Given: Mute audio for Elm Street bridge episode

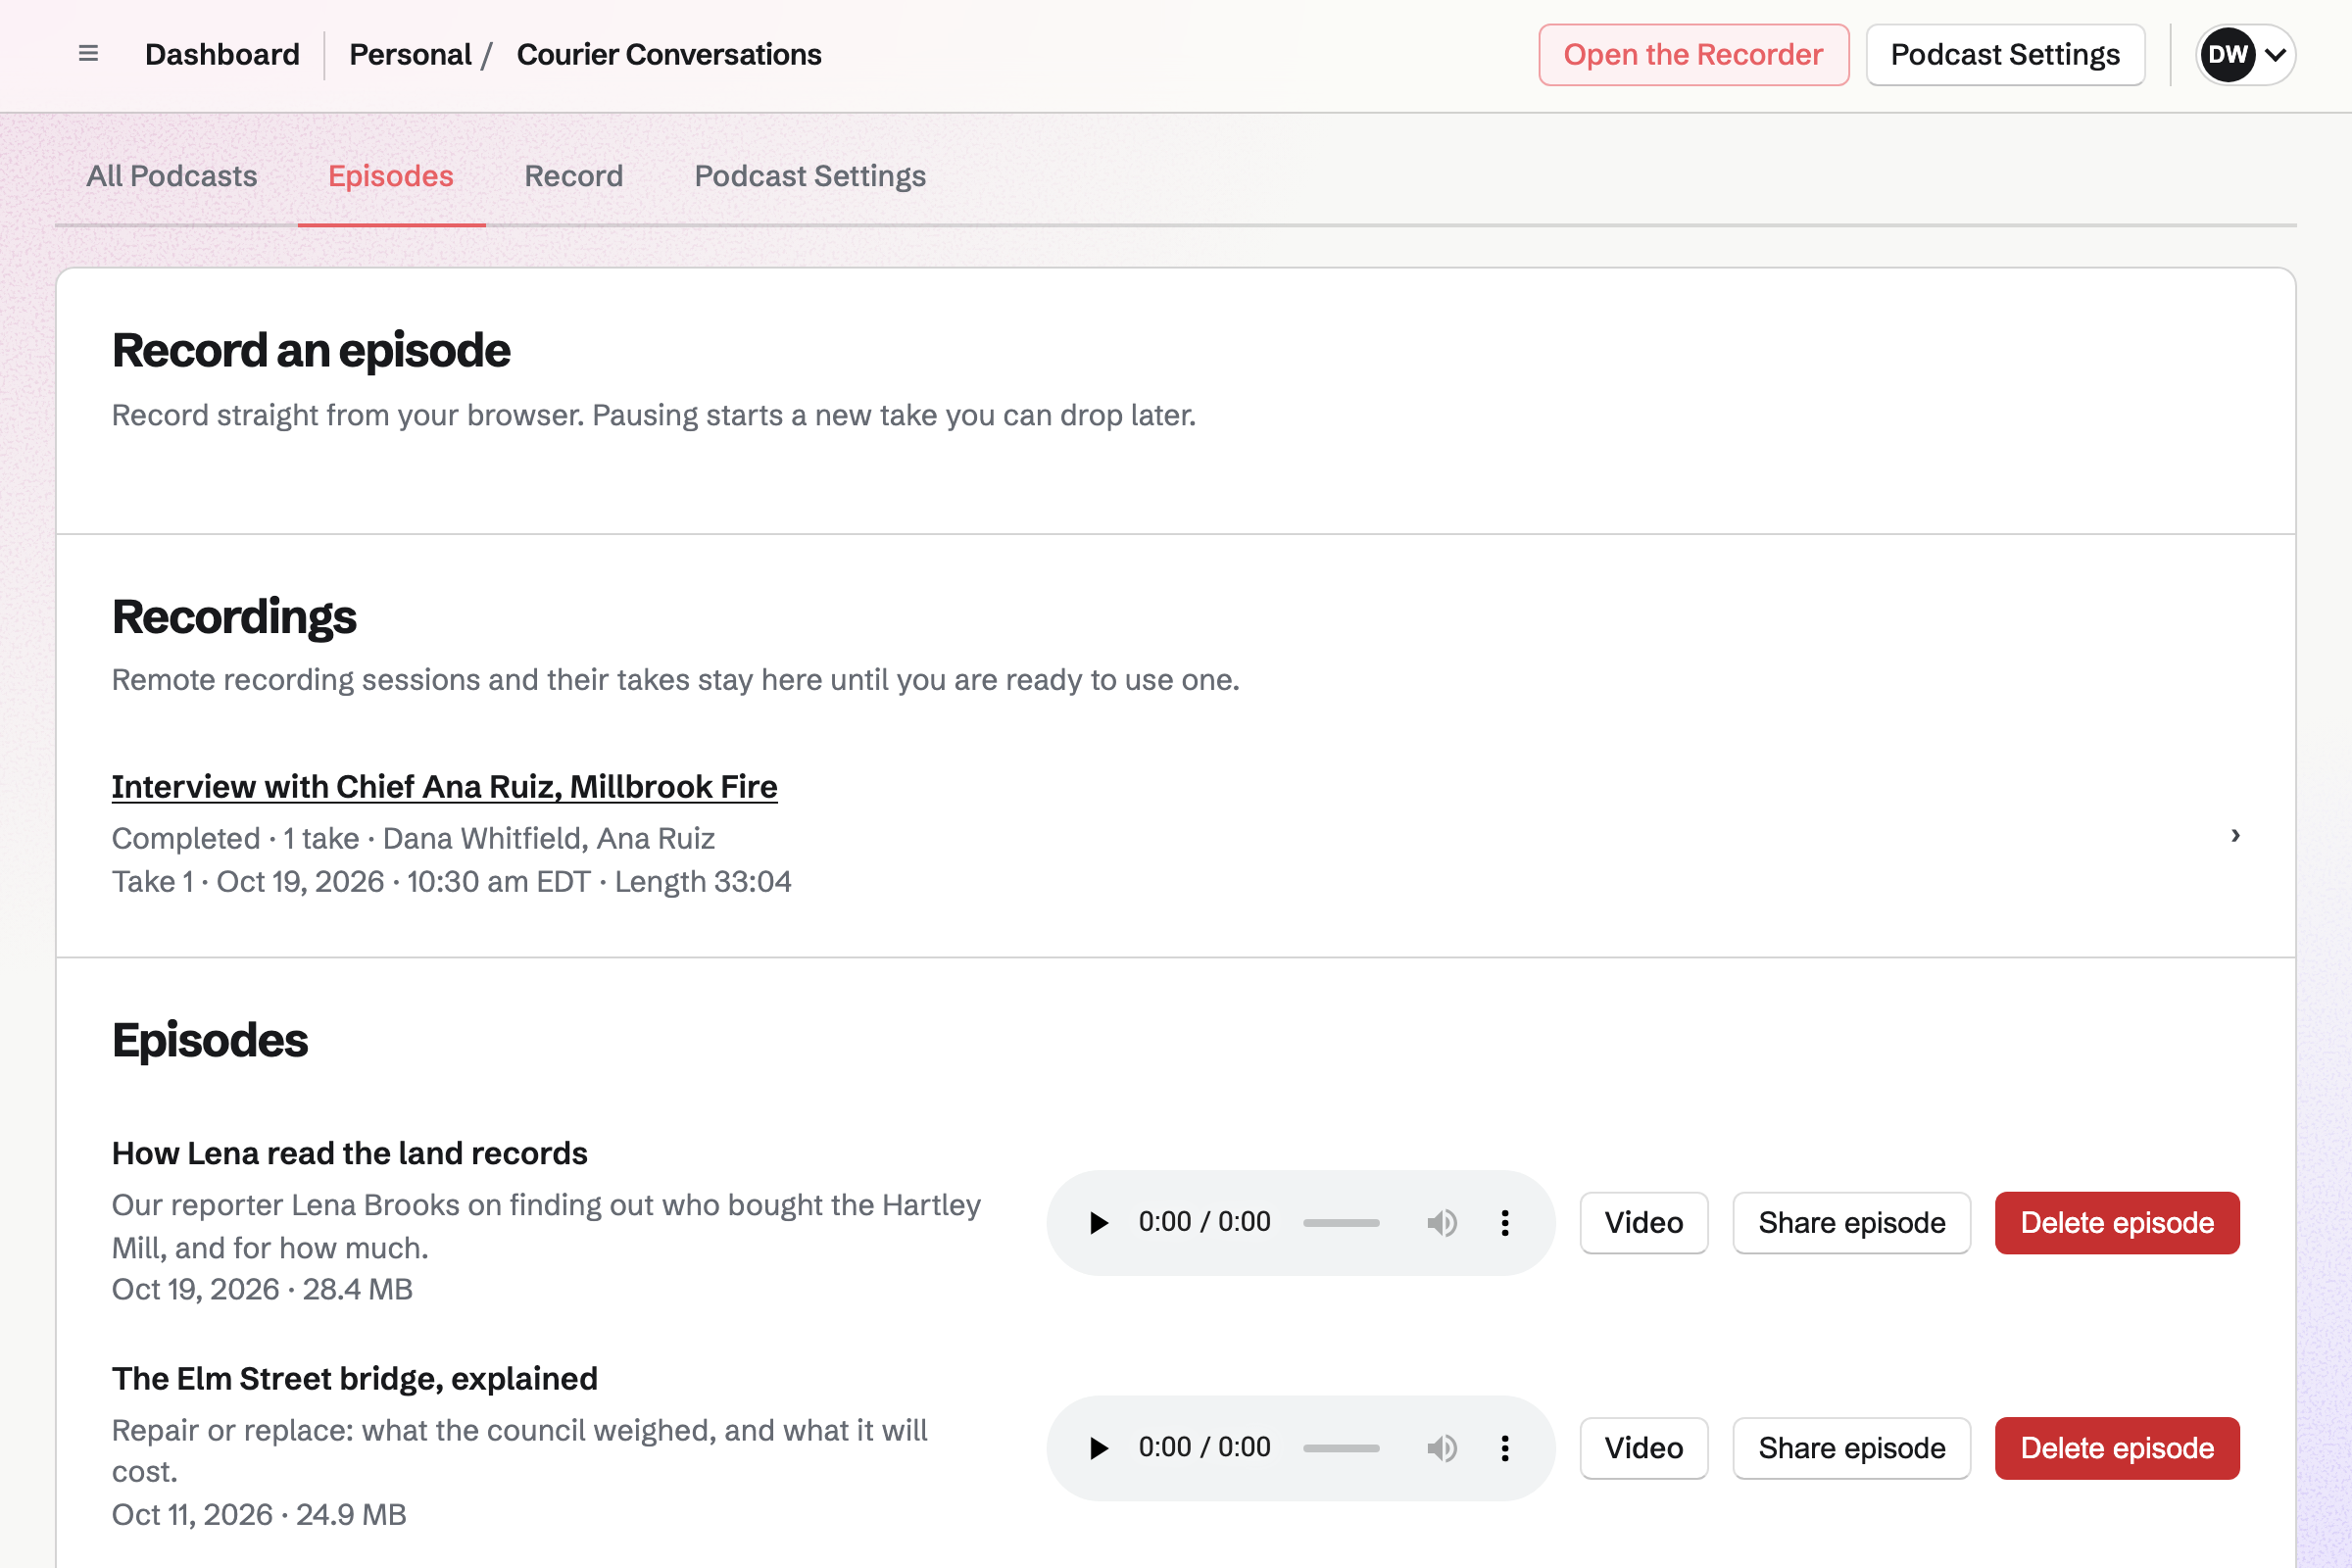Looking at the screenshot, I should (1442, 1448).
